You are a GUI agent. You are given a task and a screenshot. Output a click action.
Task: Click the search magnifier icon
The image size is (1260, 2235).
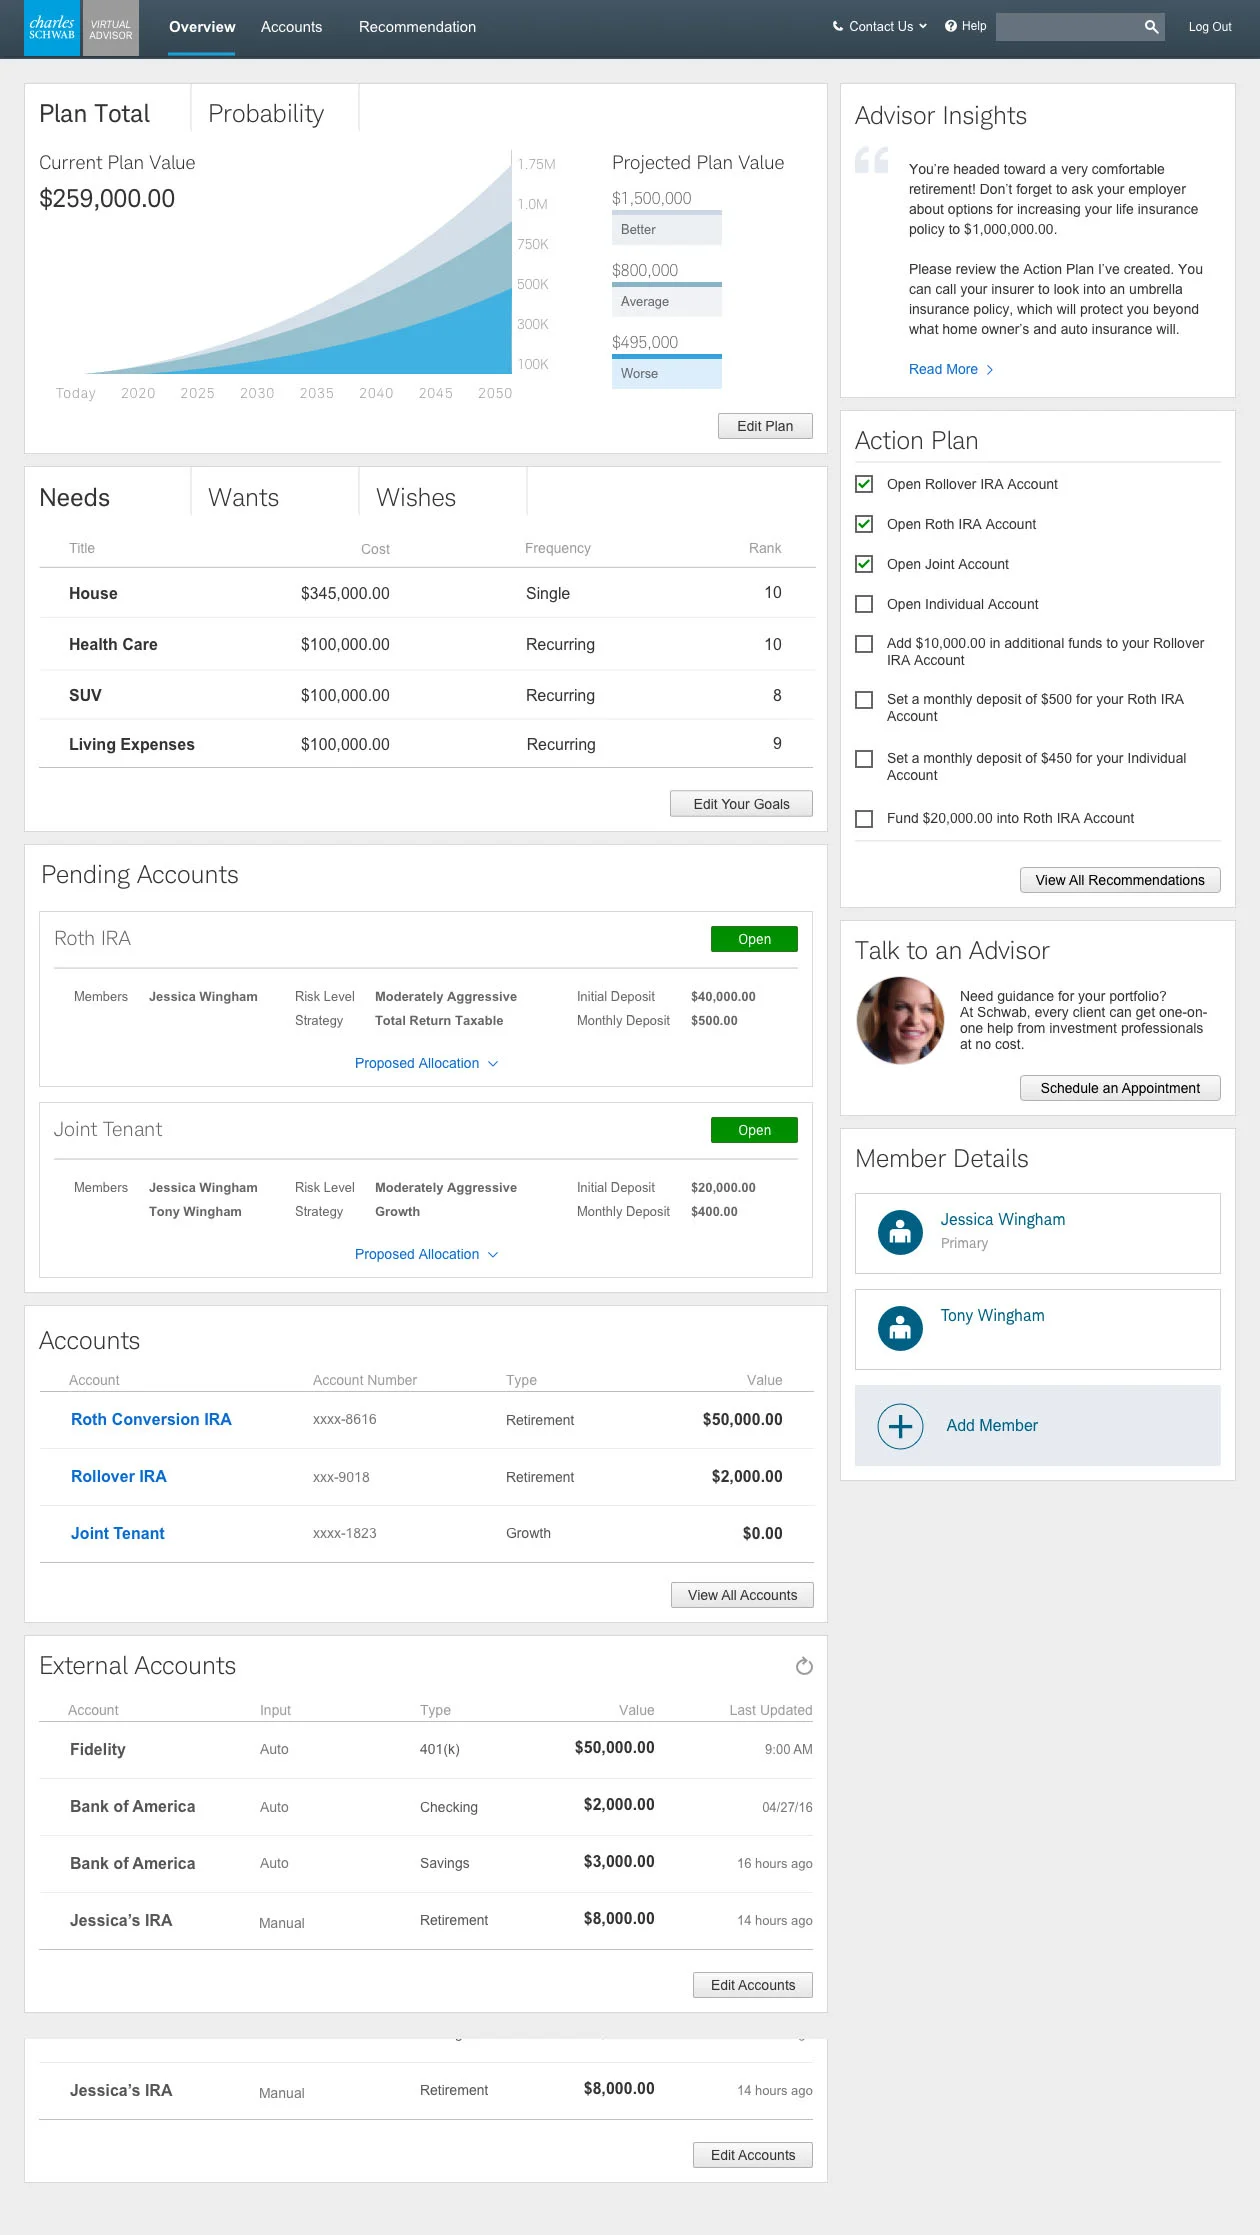tap(1151, 27)
